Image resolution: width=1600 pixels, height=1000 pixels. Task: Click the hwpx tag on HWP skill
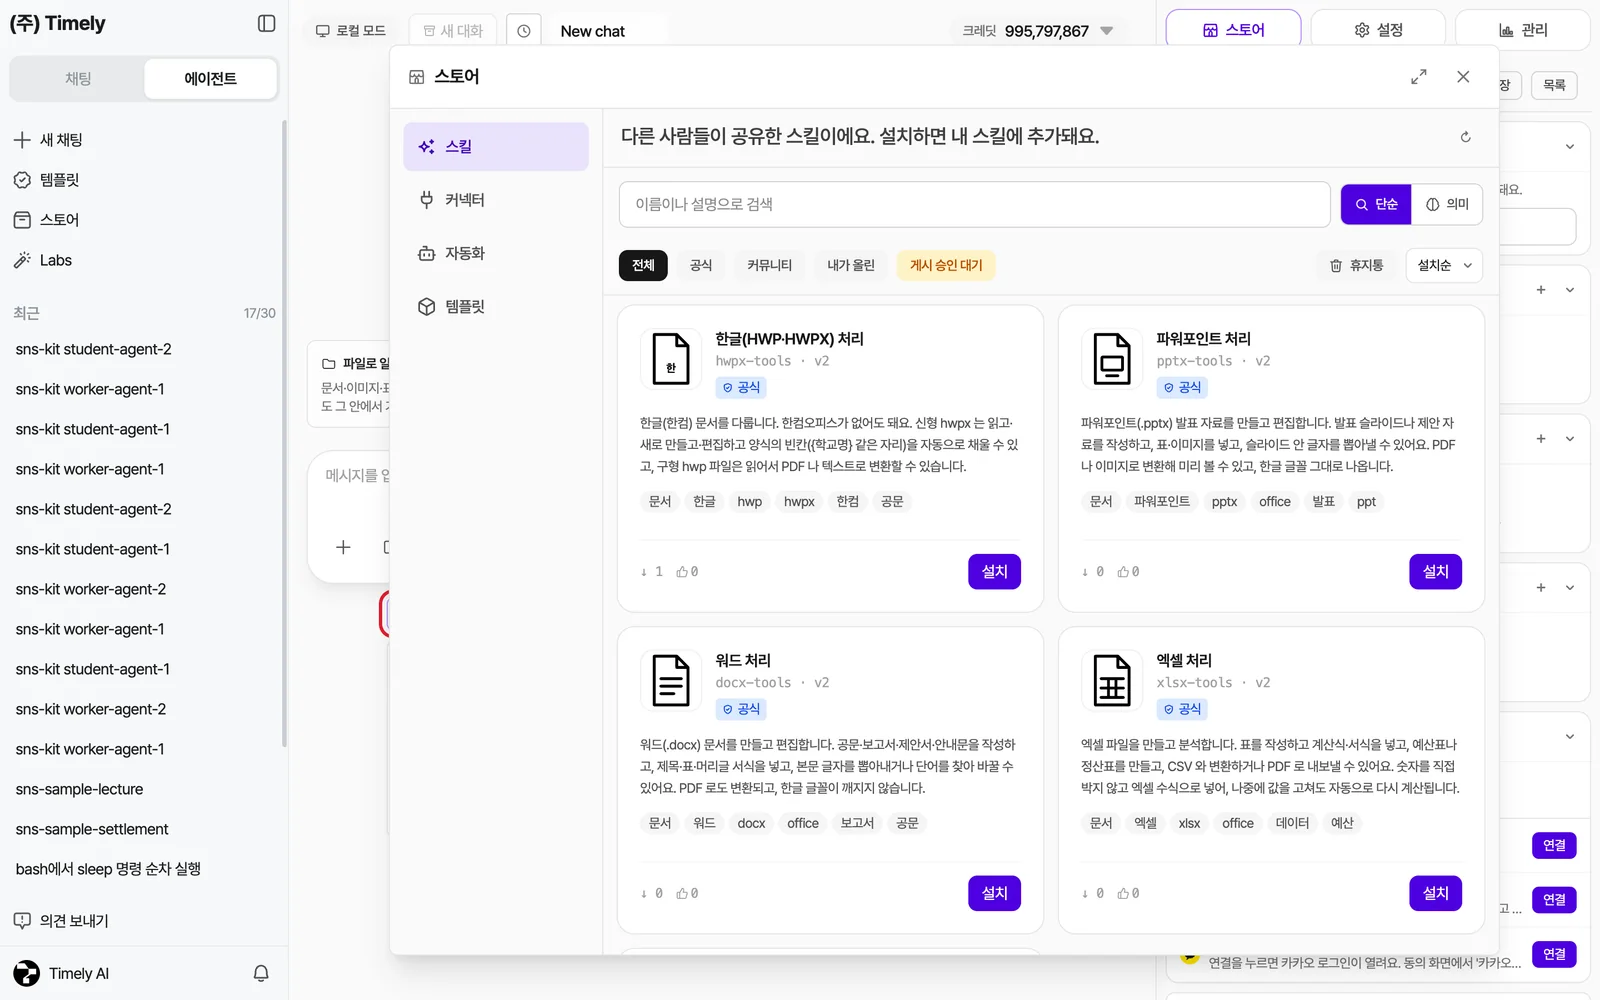pos(799,502)
